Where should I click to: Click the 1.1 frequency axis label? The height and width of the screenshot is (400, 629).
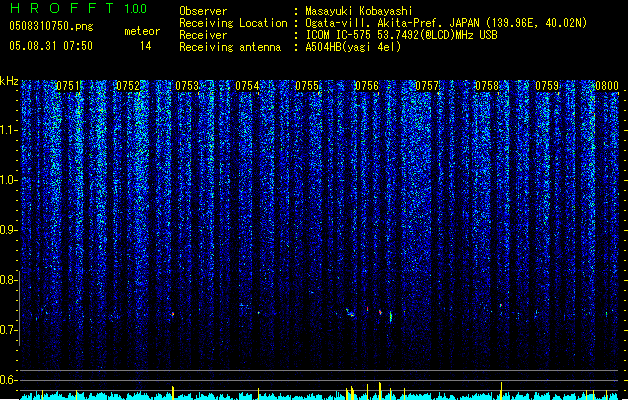[x=8, y=130]
